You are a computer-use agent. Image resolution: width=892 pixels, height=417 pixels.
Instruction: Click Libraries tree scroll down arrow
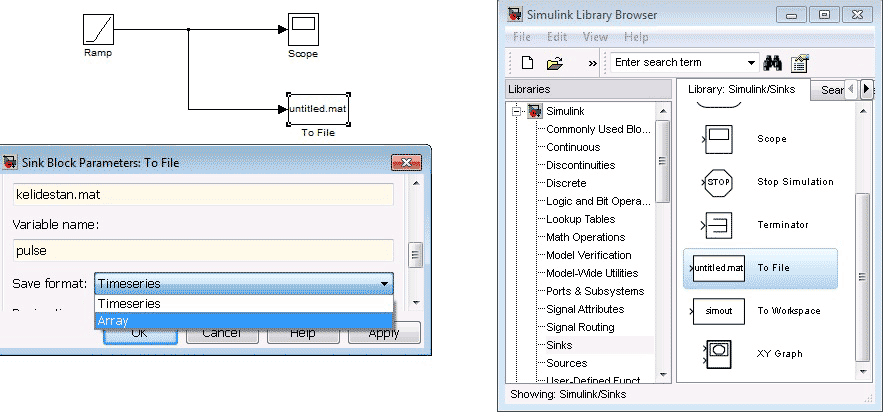[x=663, y=374]
